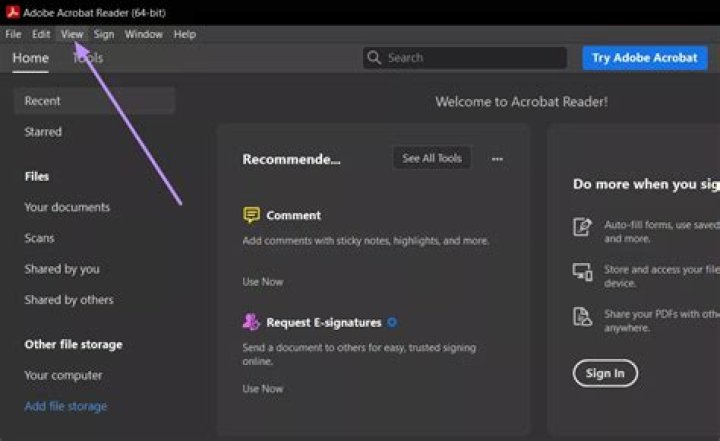Click the Sign In button
This screenshot has width=720, height=441.
click(605, 373)
